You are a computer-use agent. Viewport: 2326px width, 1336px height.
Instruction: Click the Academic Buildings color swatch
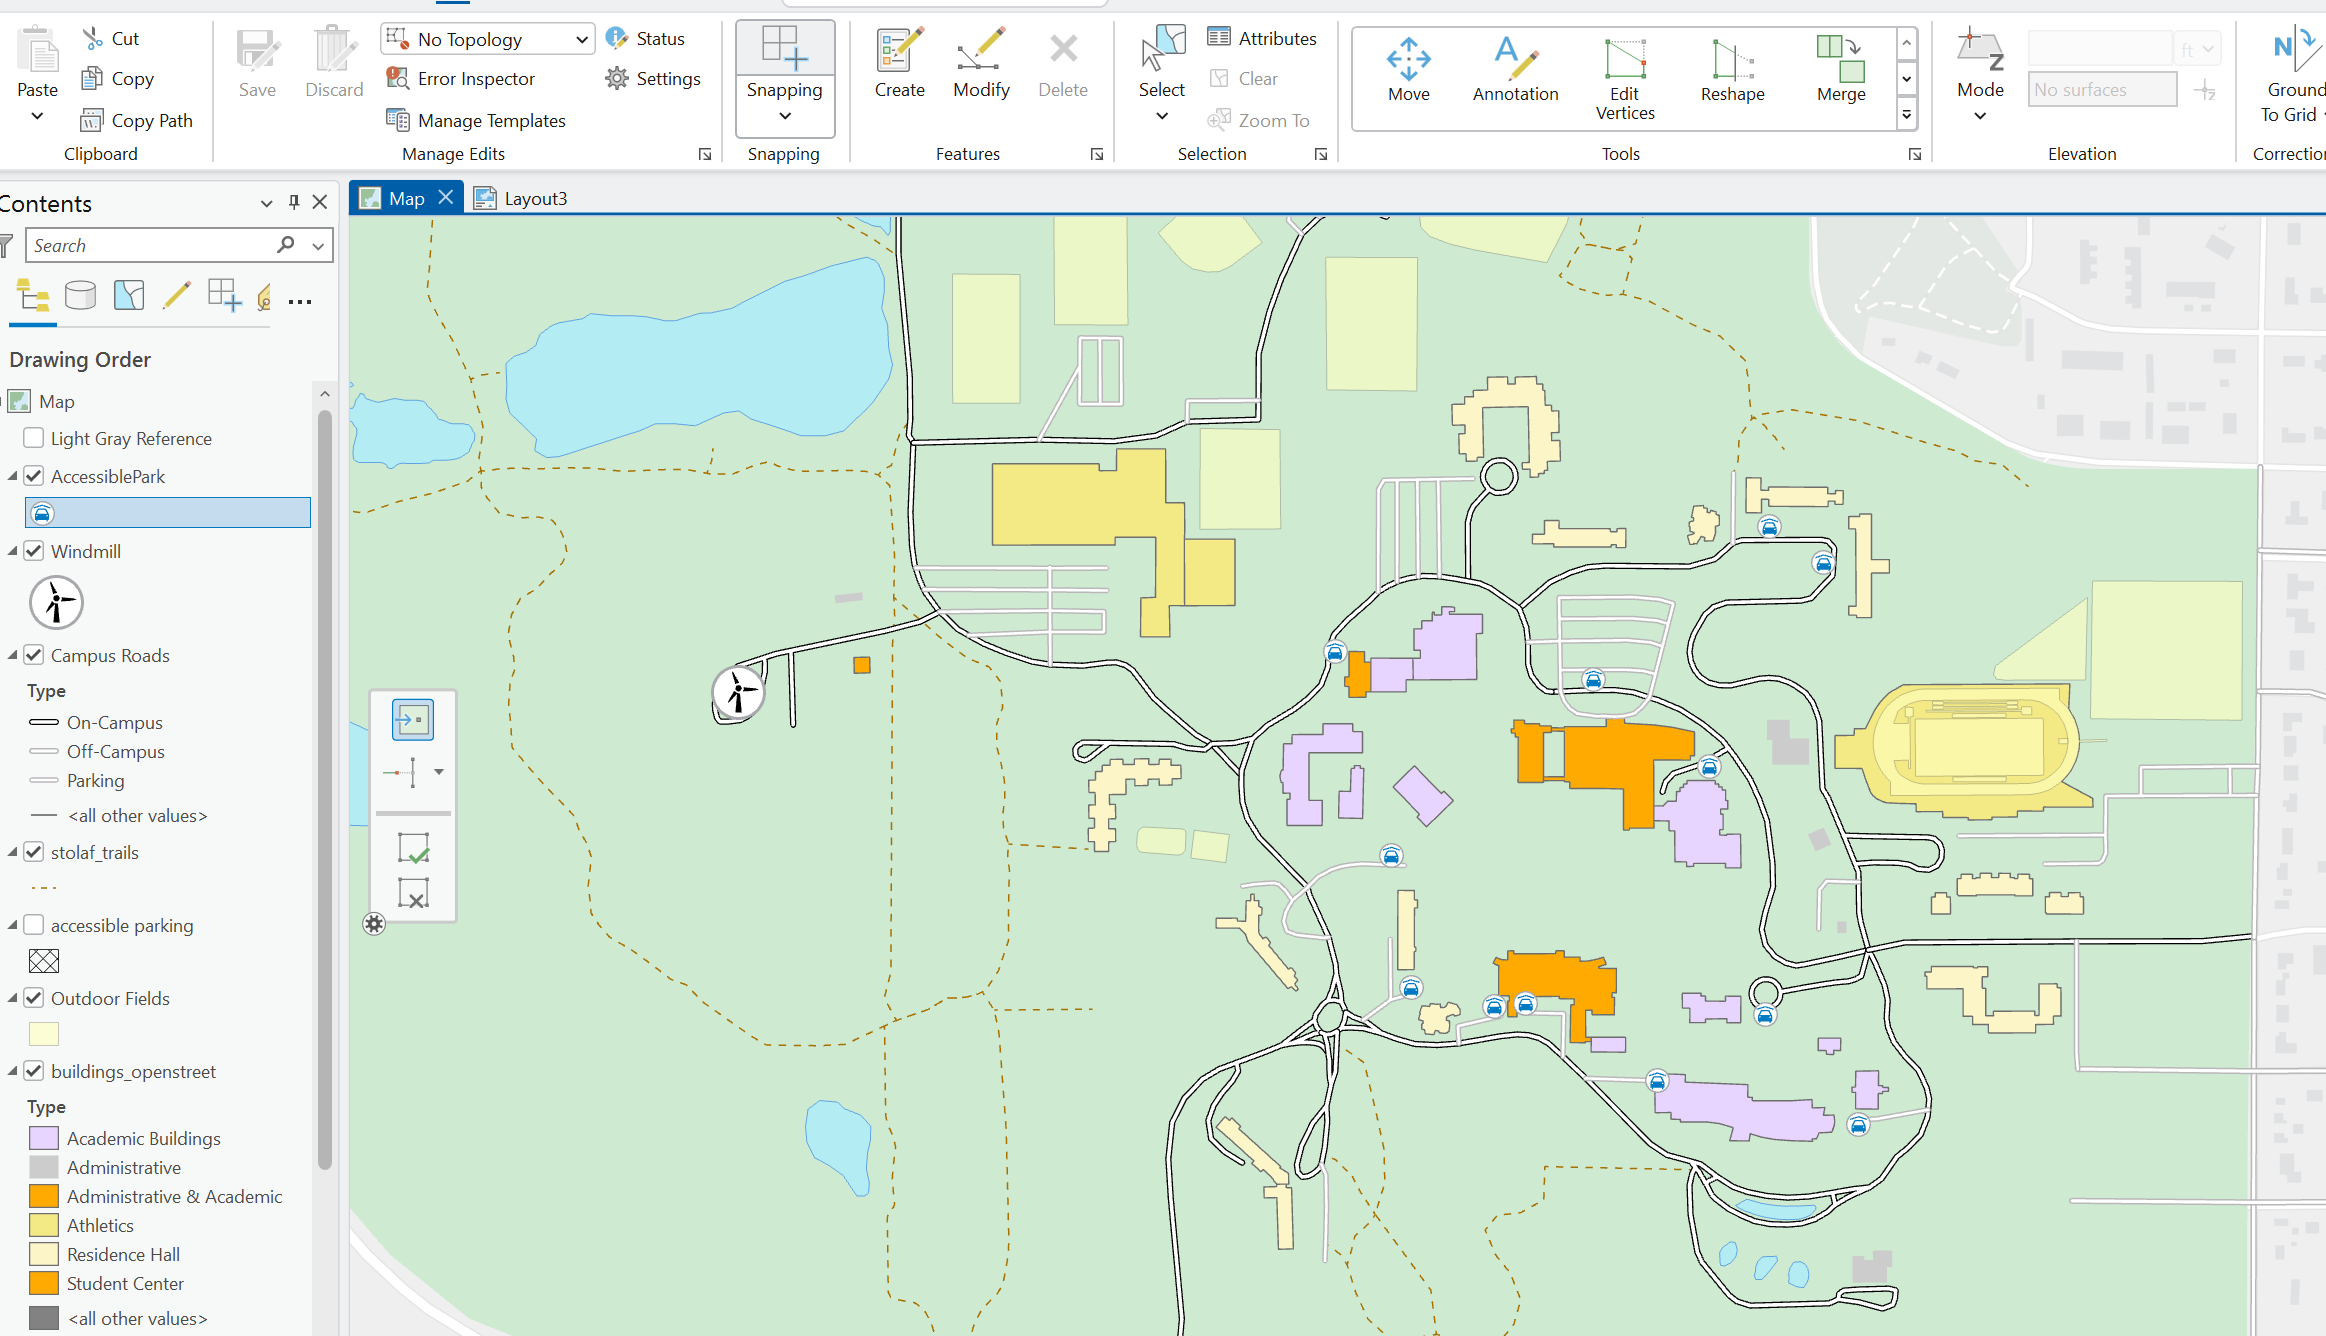44,1138
